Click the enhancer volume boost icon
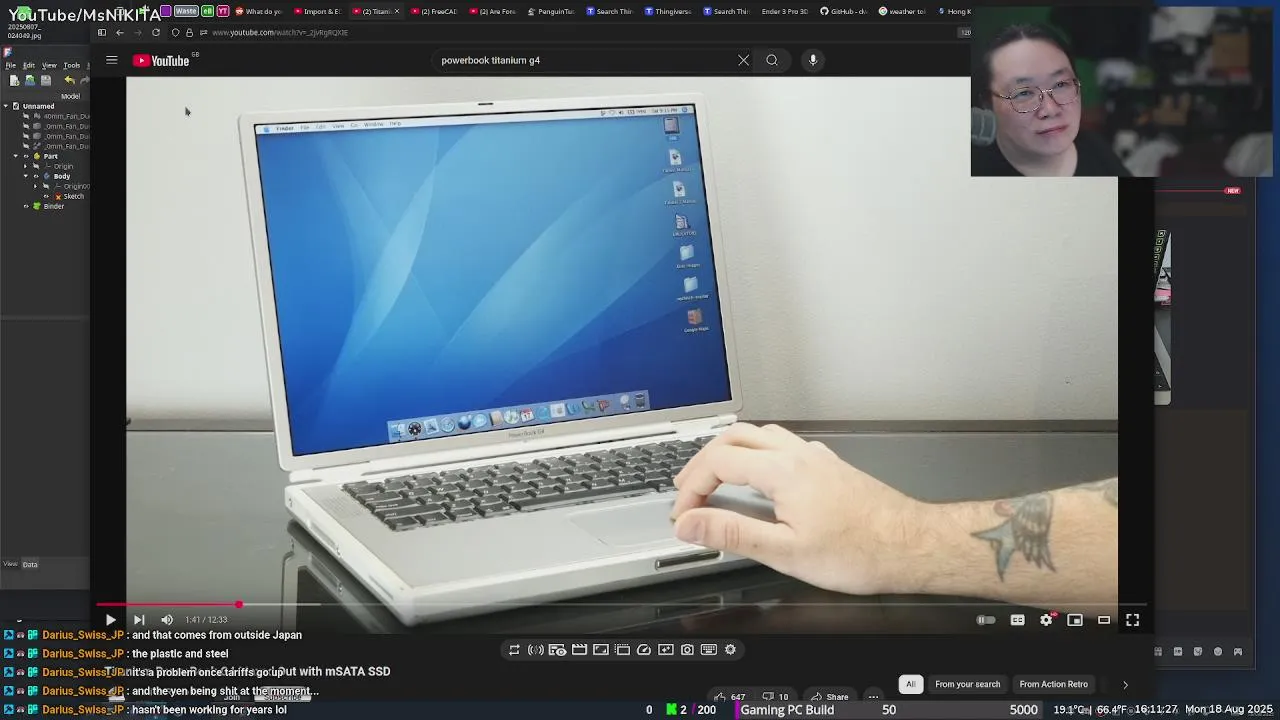1280x720 pixels. click(536, 650)
